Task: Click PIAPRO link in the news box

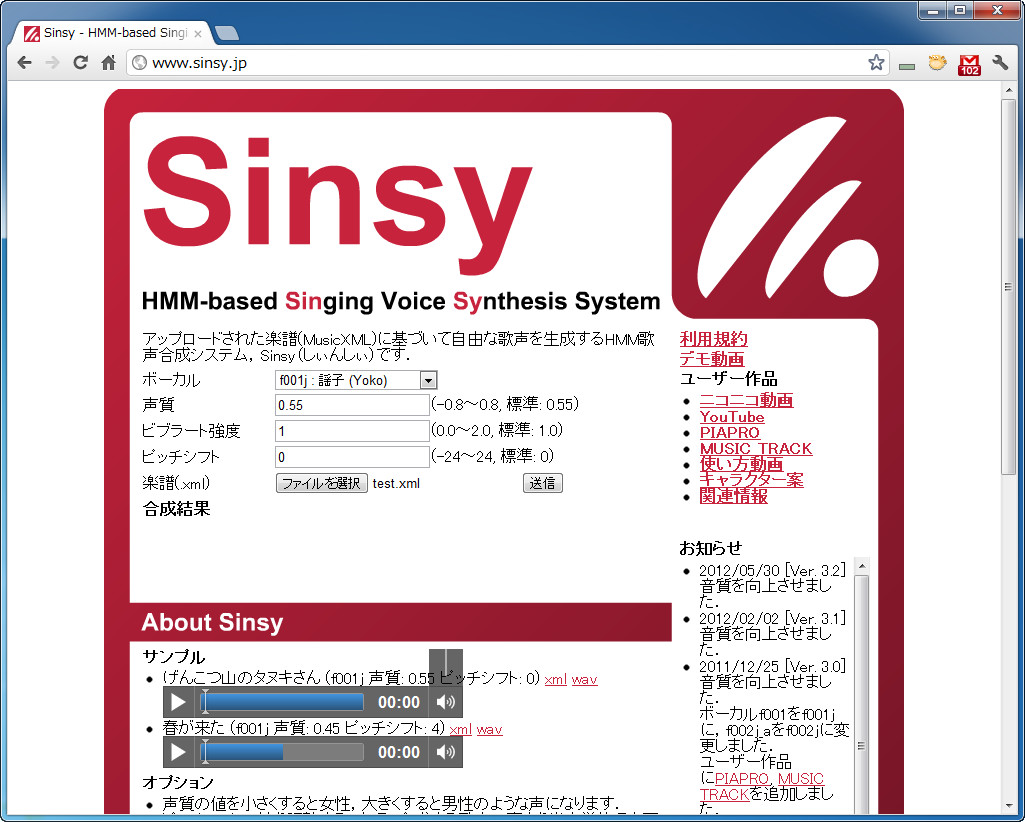Action: pyautogui.click(x=742, y=778)
